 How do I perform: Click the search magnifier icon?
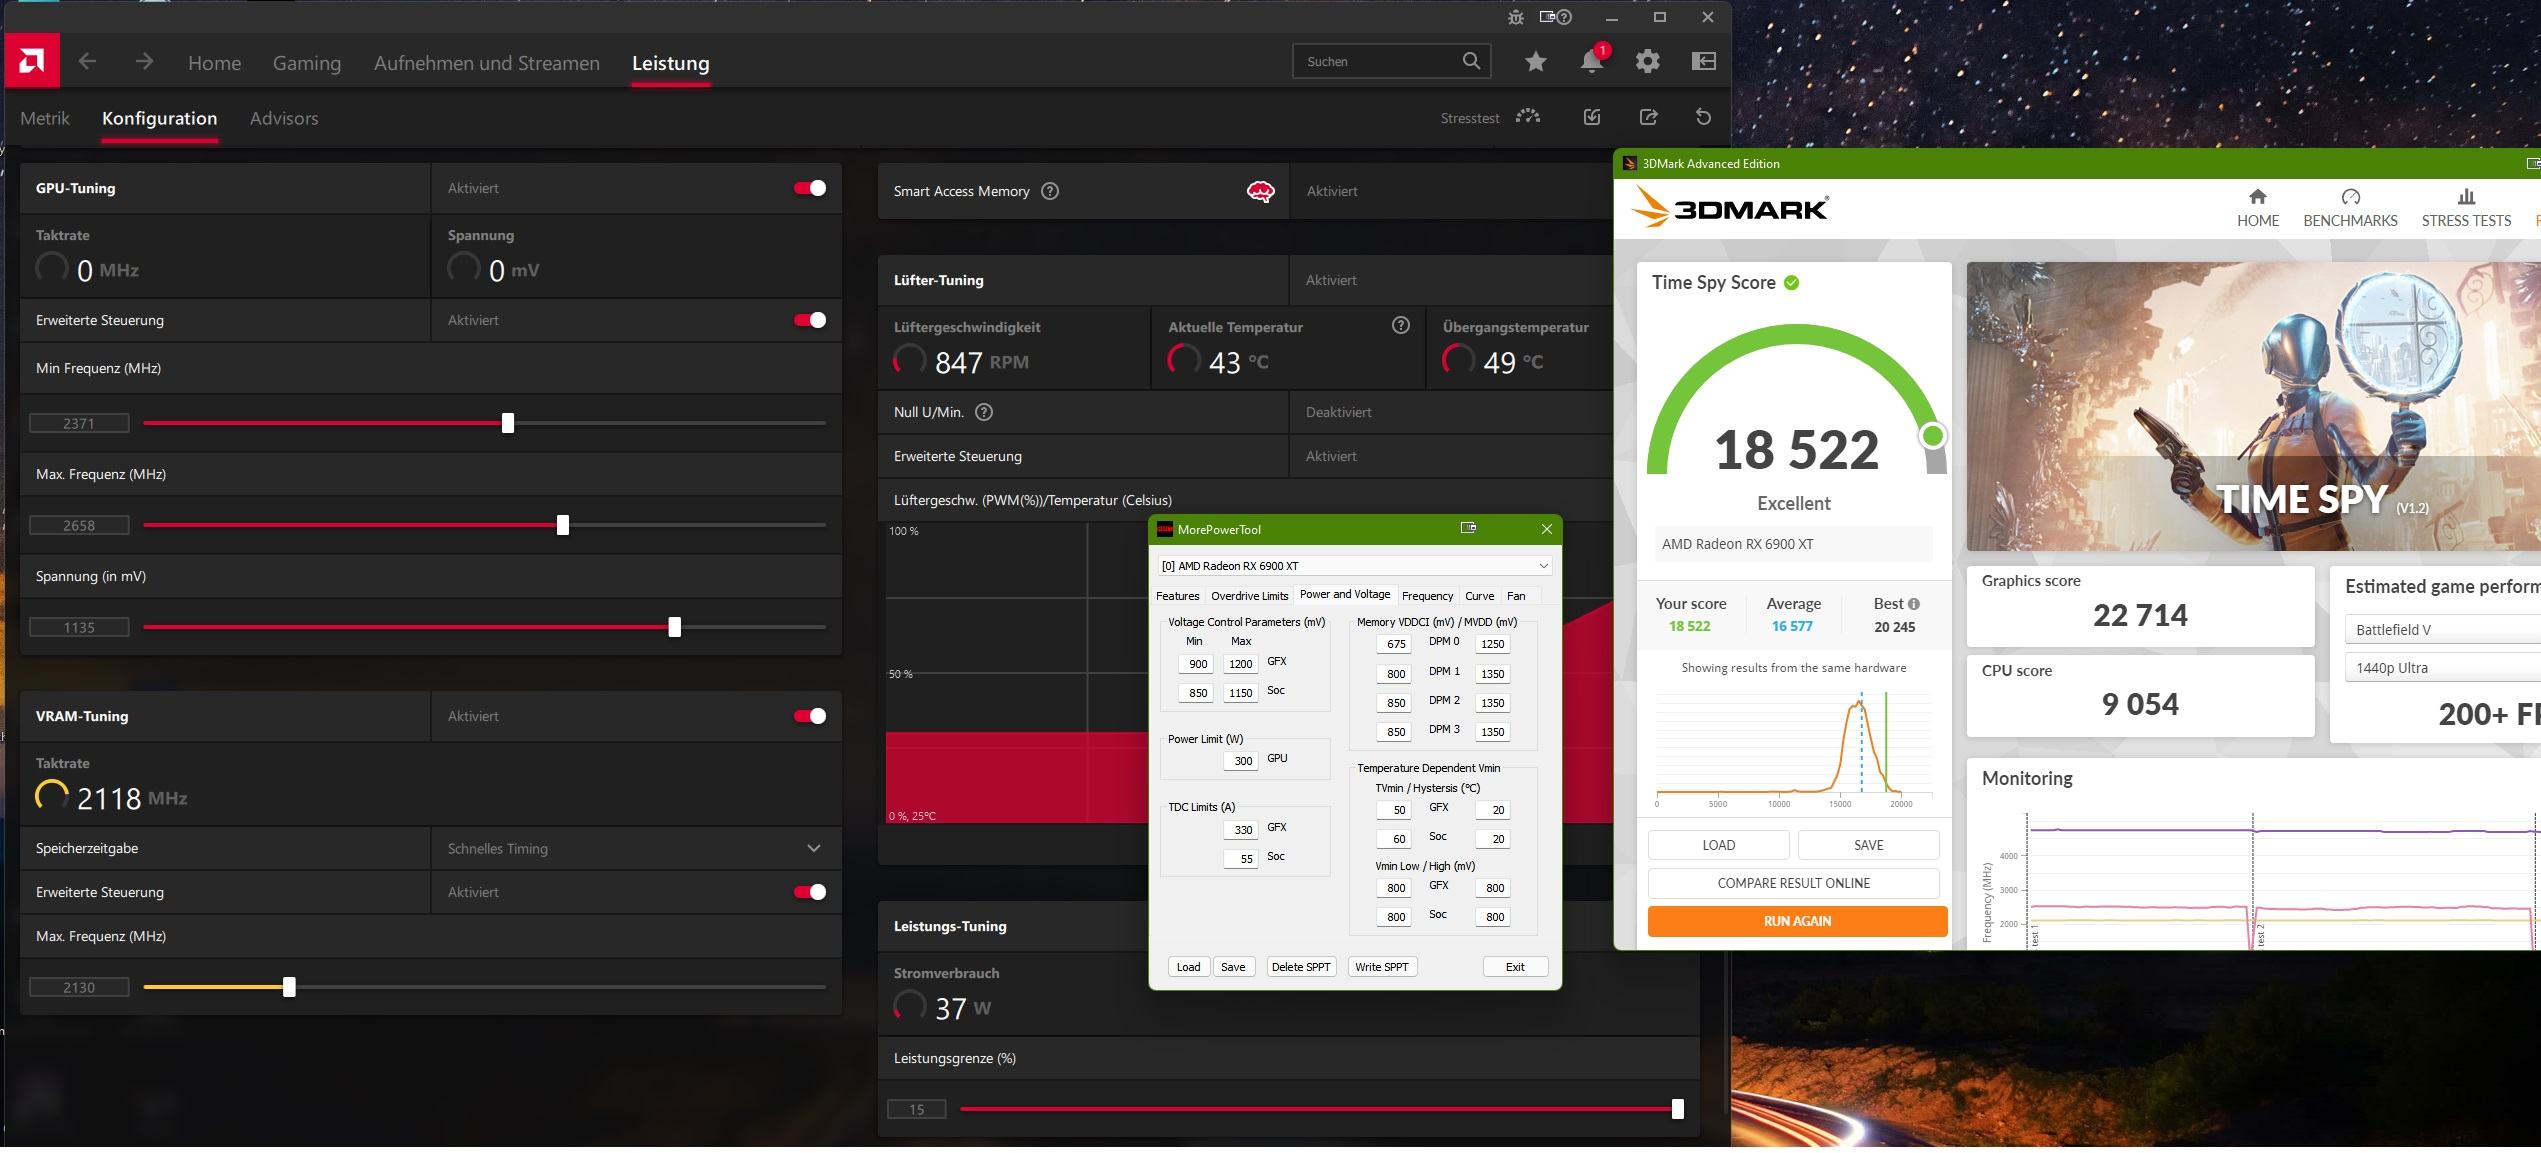pos(1471,61)
